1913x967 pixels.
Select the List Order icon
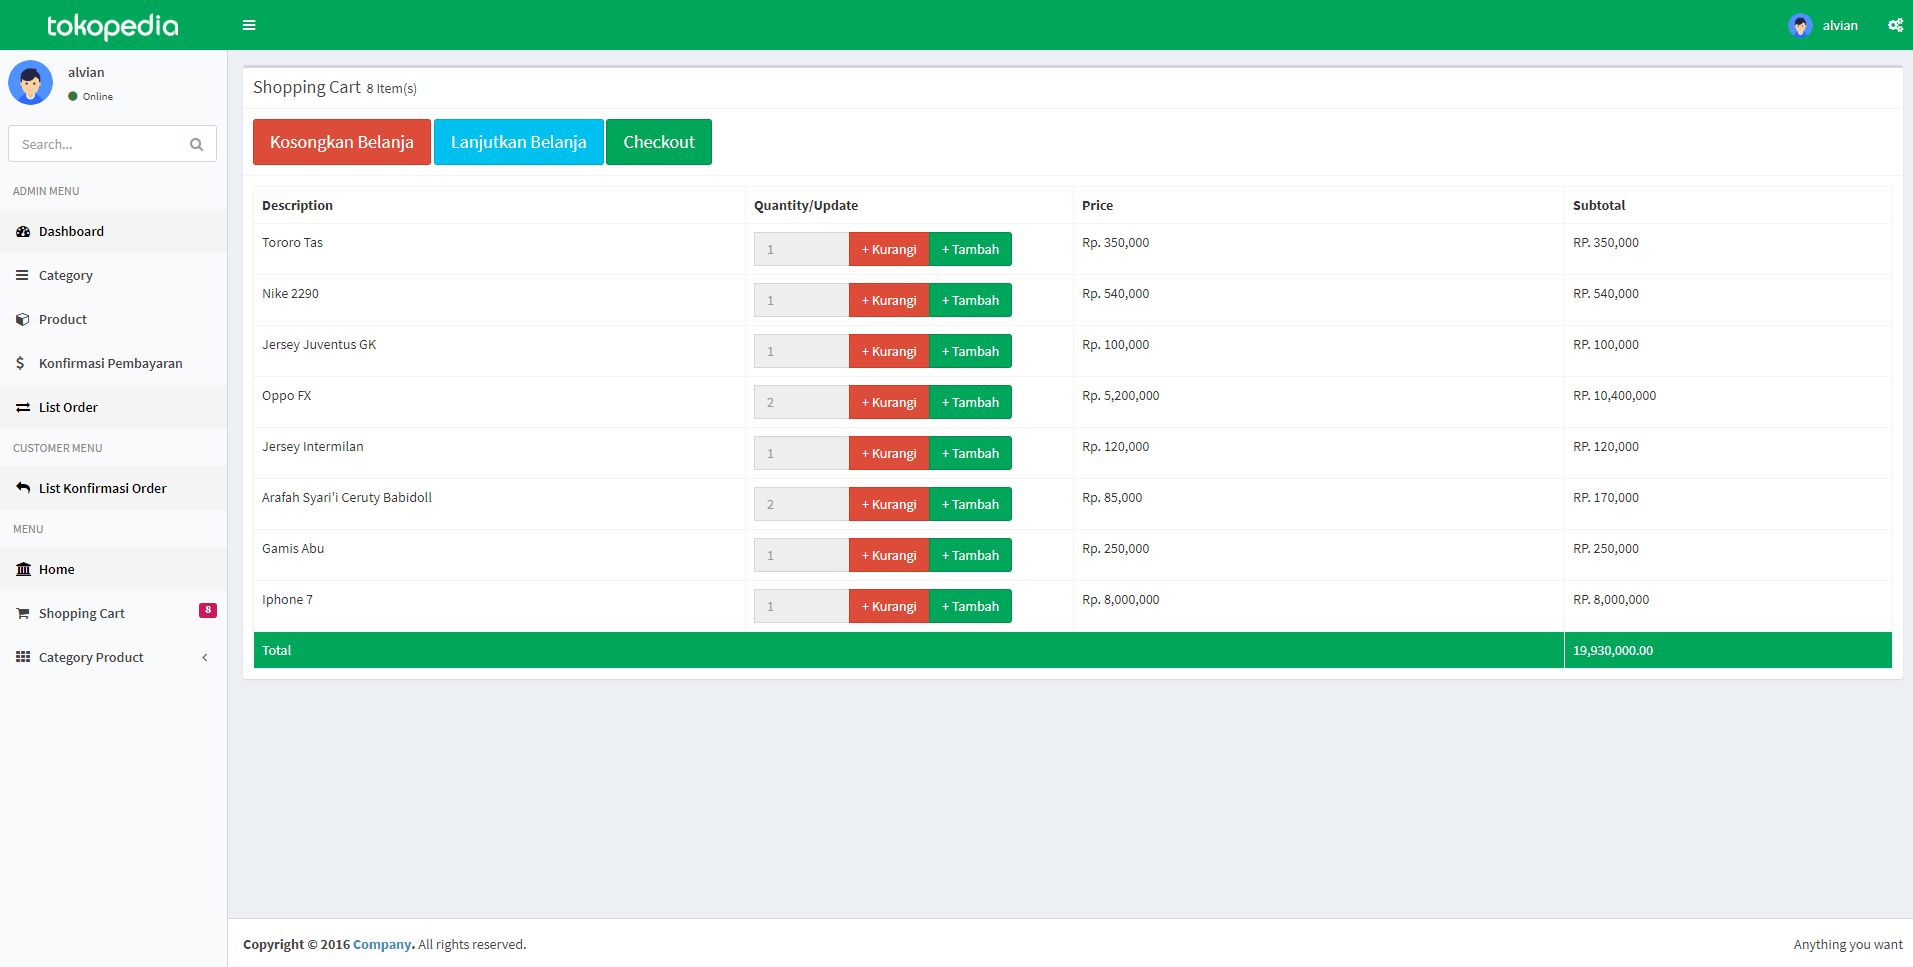22,407
